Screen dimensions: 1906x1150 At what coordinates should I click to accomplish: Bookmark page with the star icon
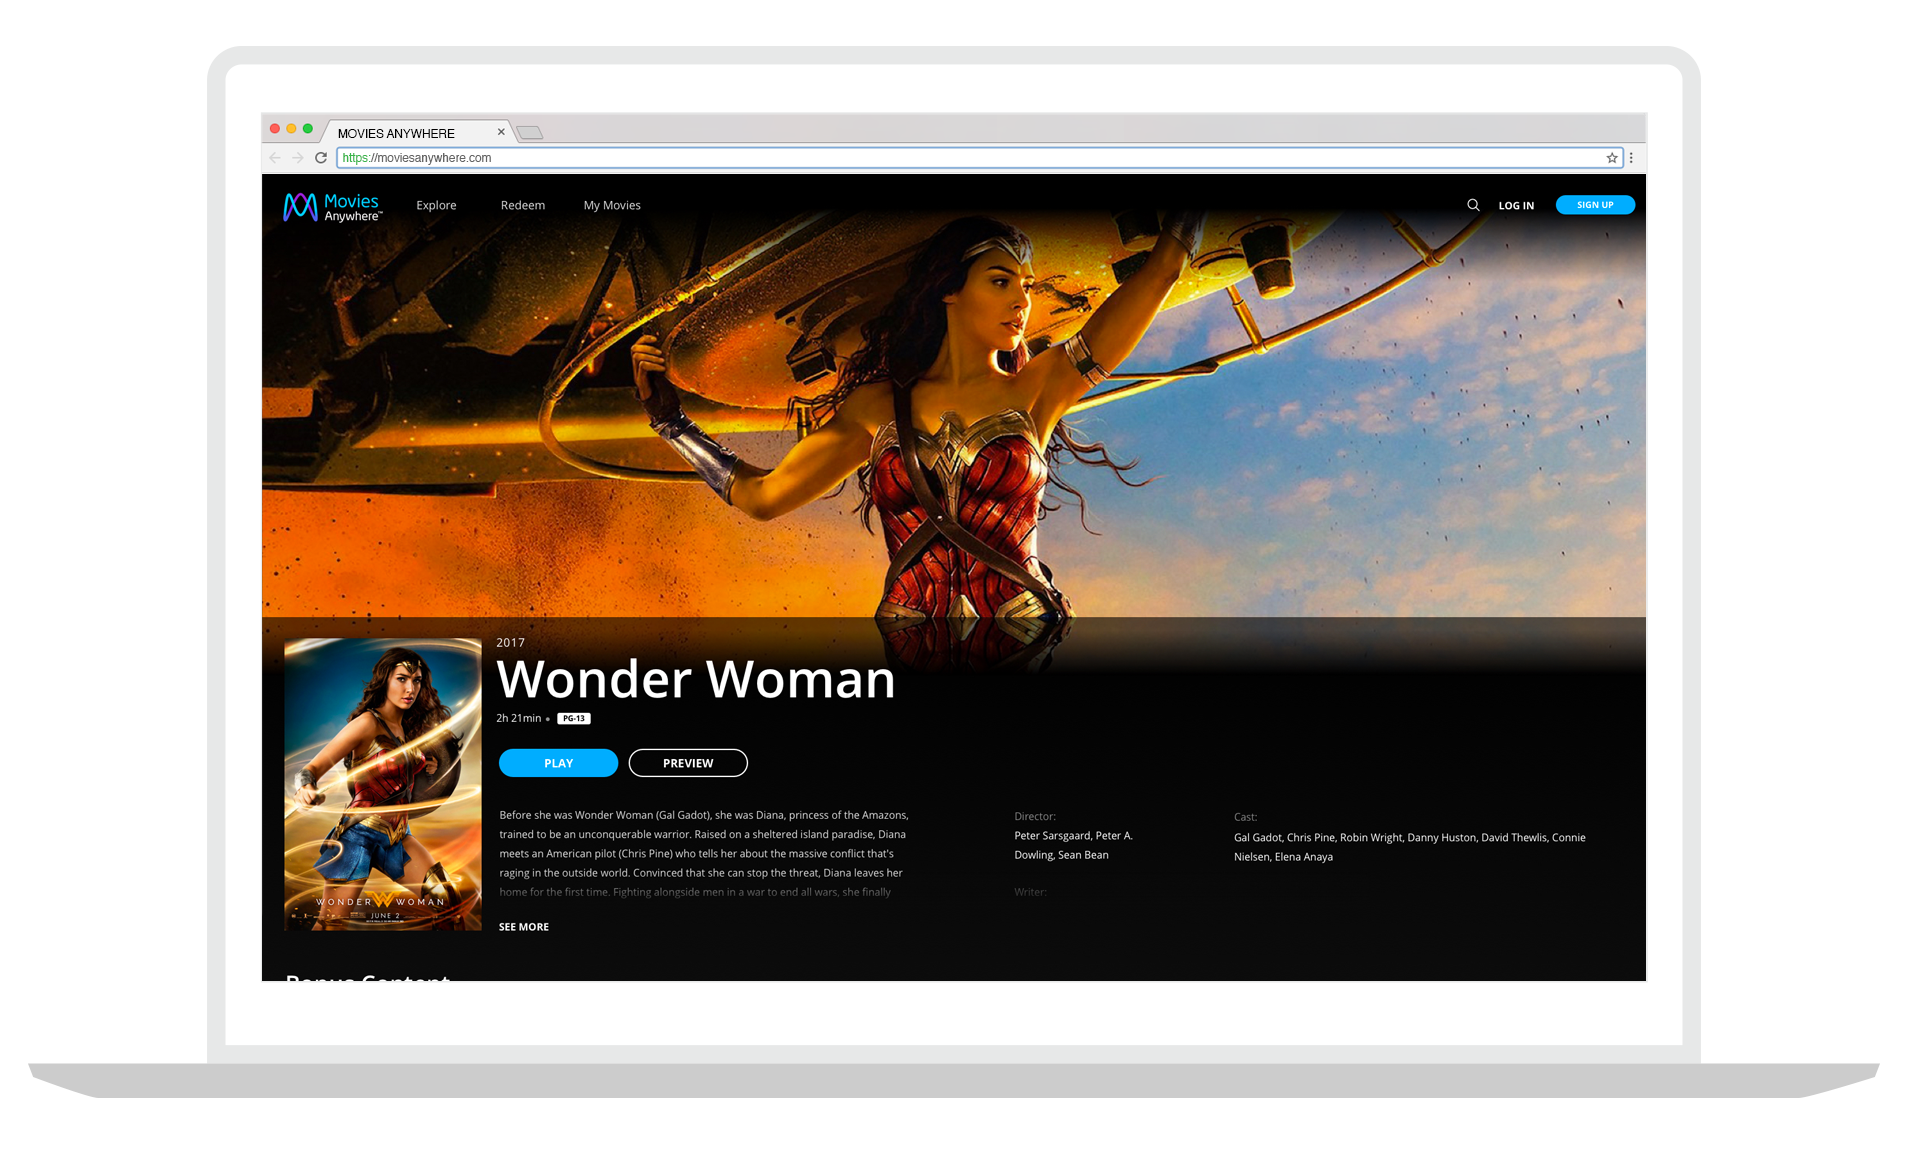[x=1612, y=158]
